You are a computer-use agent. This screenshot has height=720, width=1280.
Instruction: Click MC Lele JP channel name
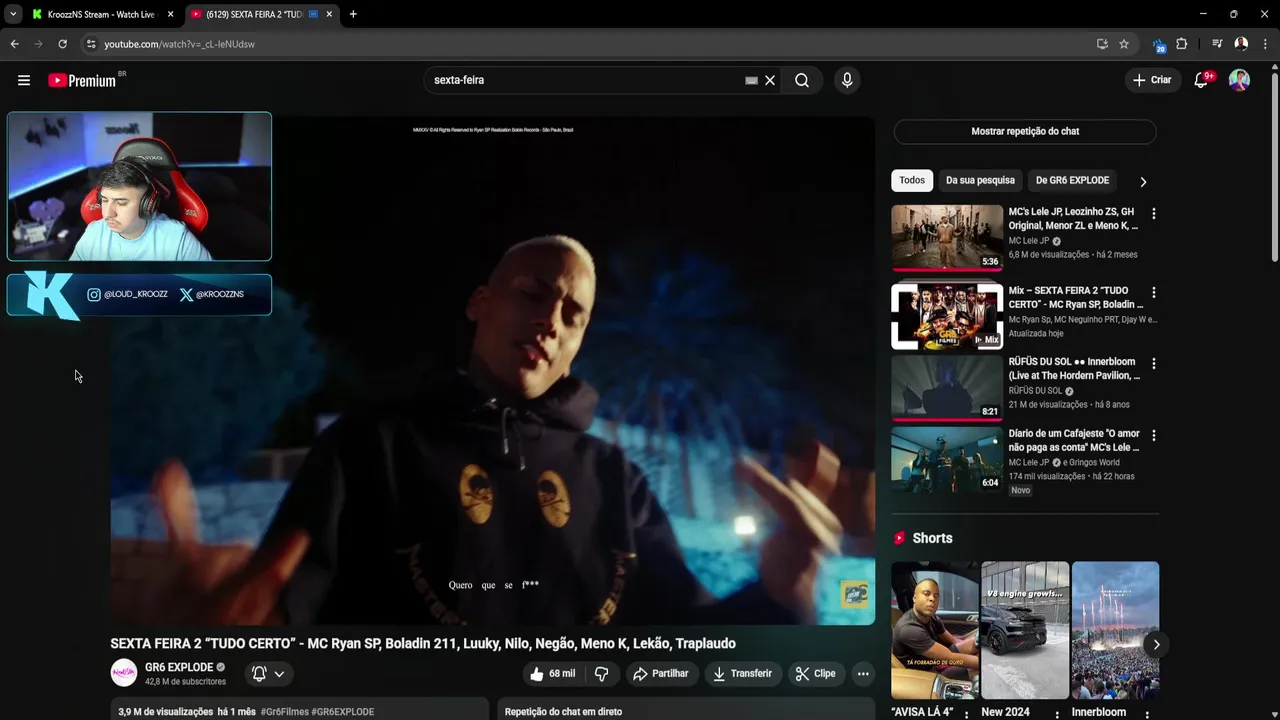[1029, 241]
